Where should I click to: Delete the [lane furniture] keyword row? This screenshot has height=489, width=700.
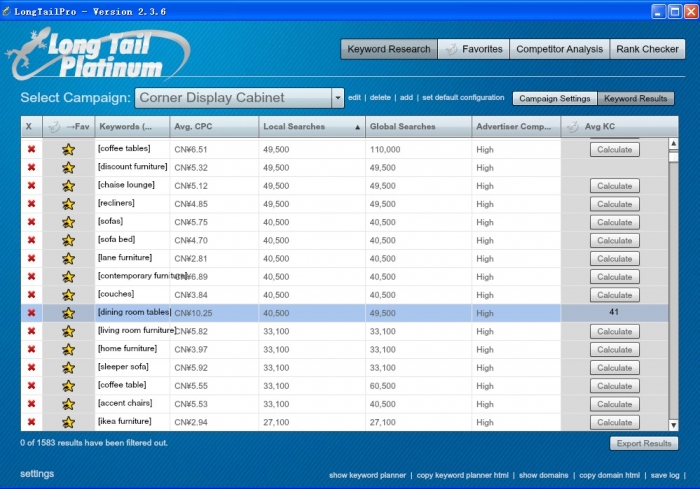tap(31, 258)
